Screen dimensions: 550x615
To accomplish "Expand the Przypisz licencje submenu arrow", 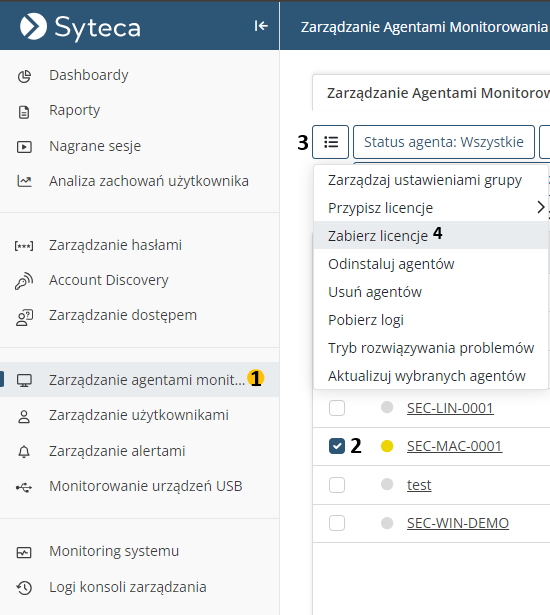I will 541,207.
